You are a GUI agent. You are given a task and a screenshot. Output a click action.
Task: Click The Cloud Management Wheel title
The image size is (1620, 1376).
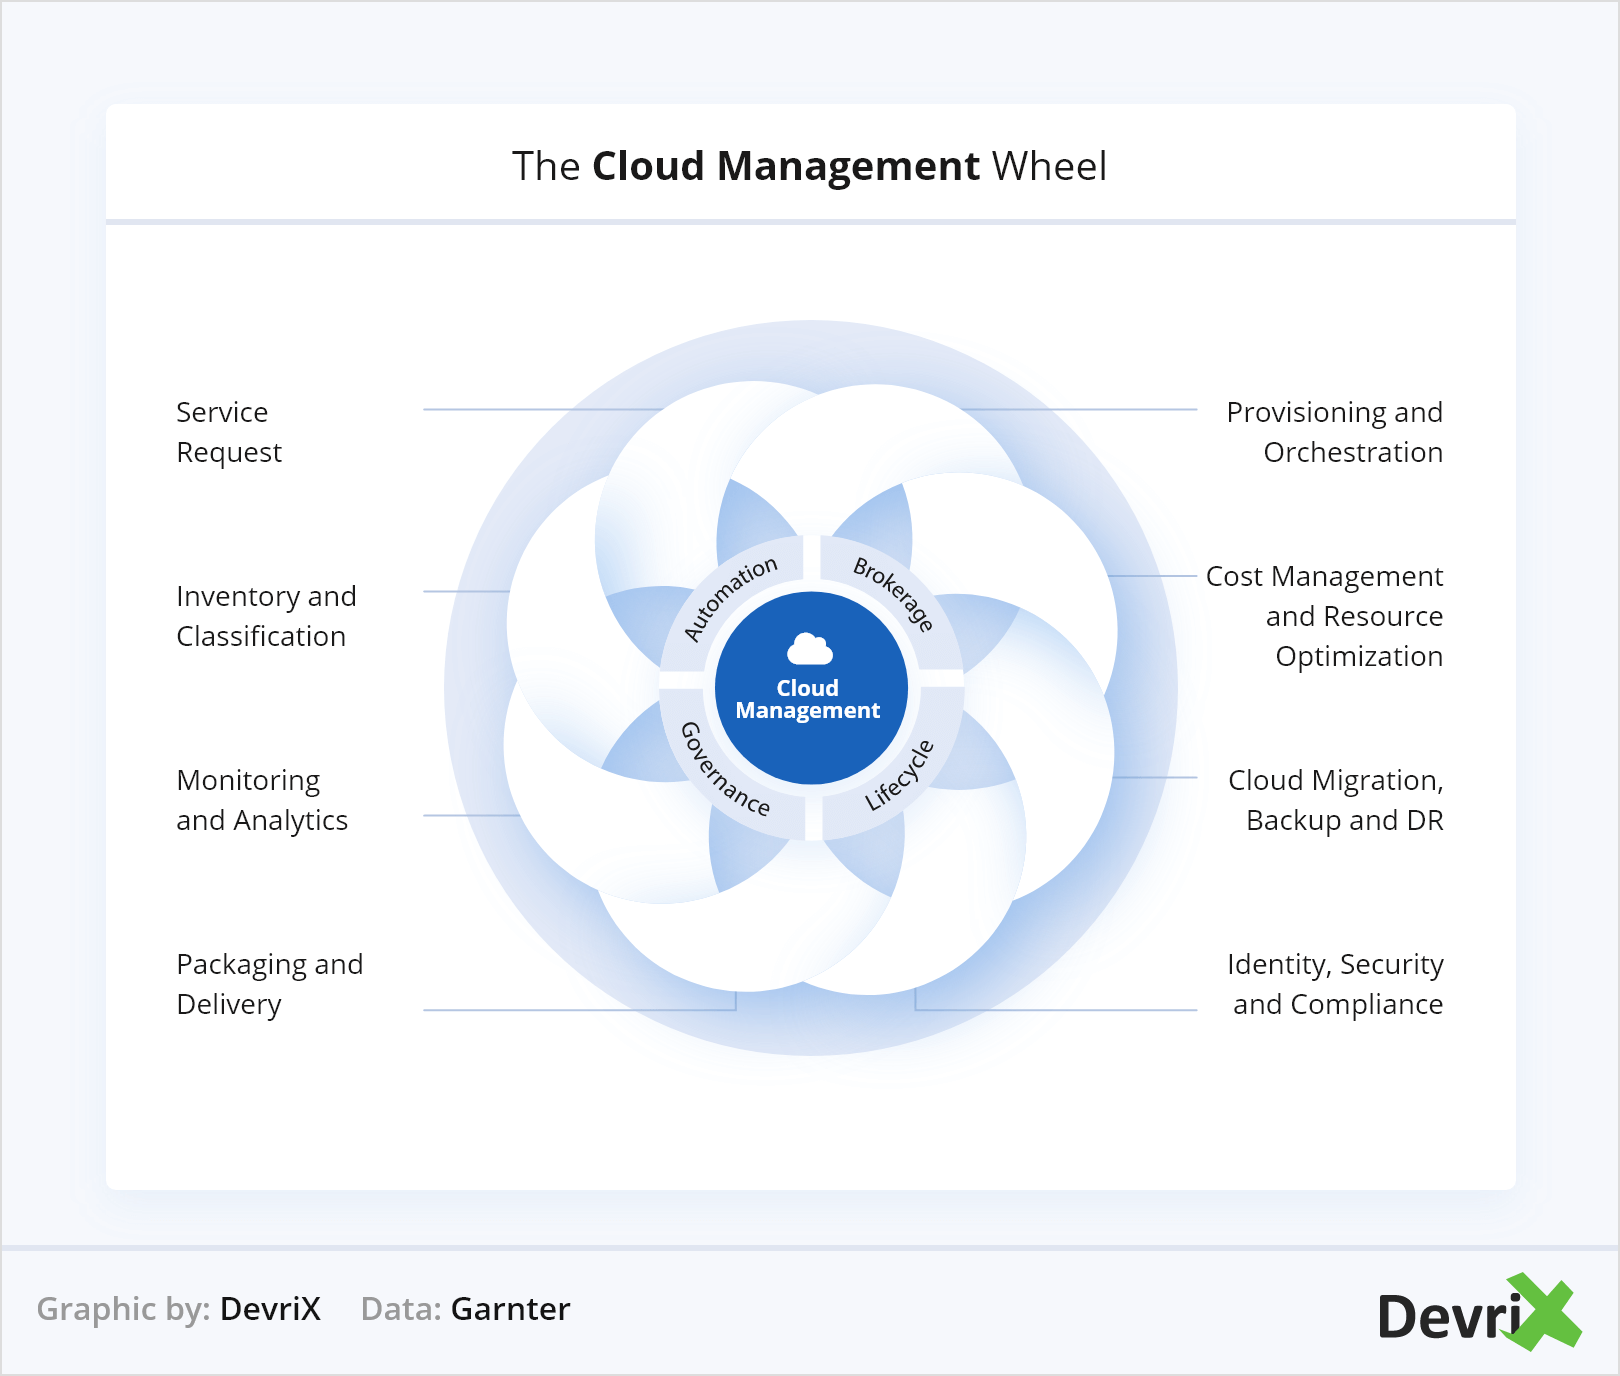(x=809, y=166)
